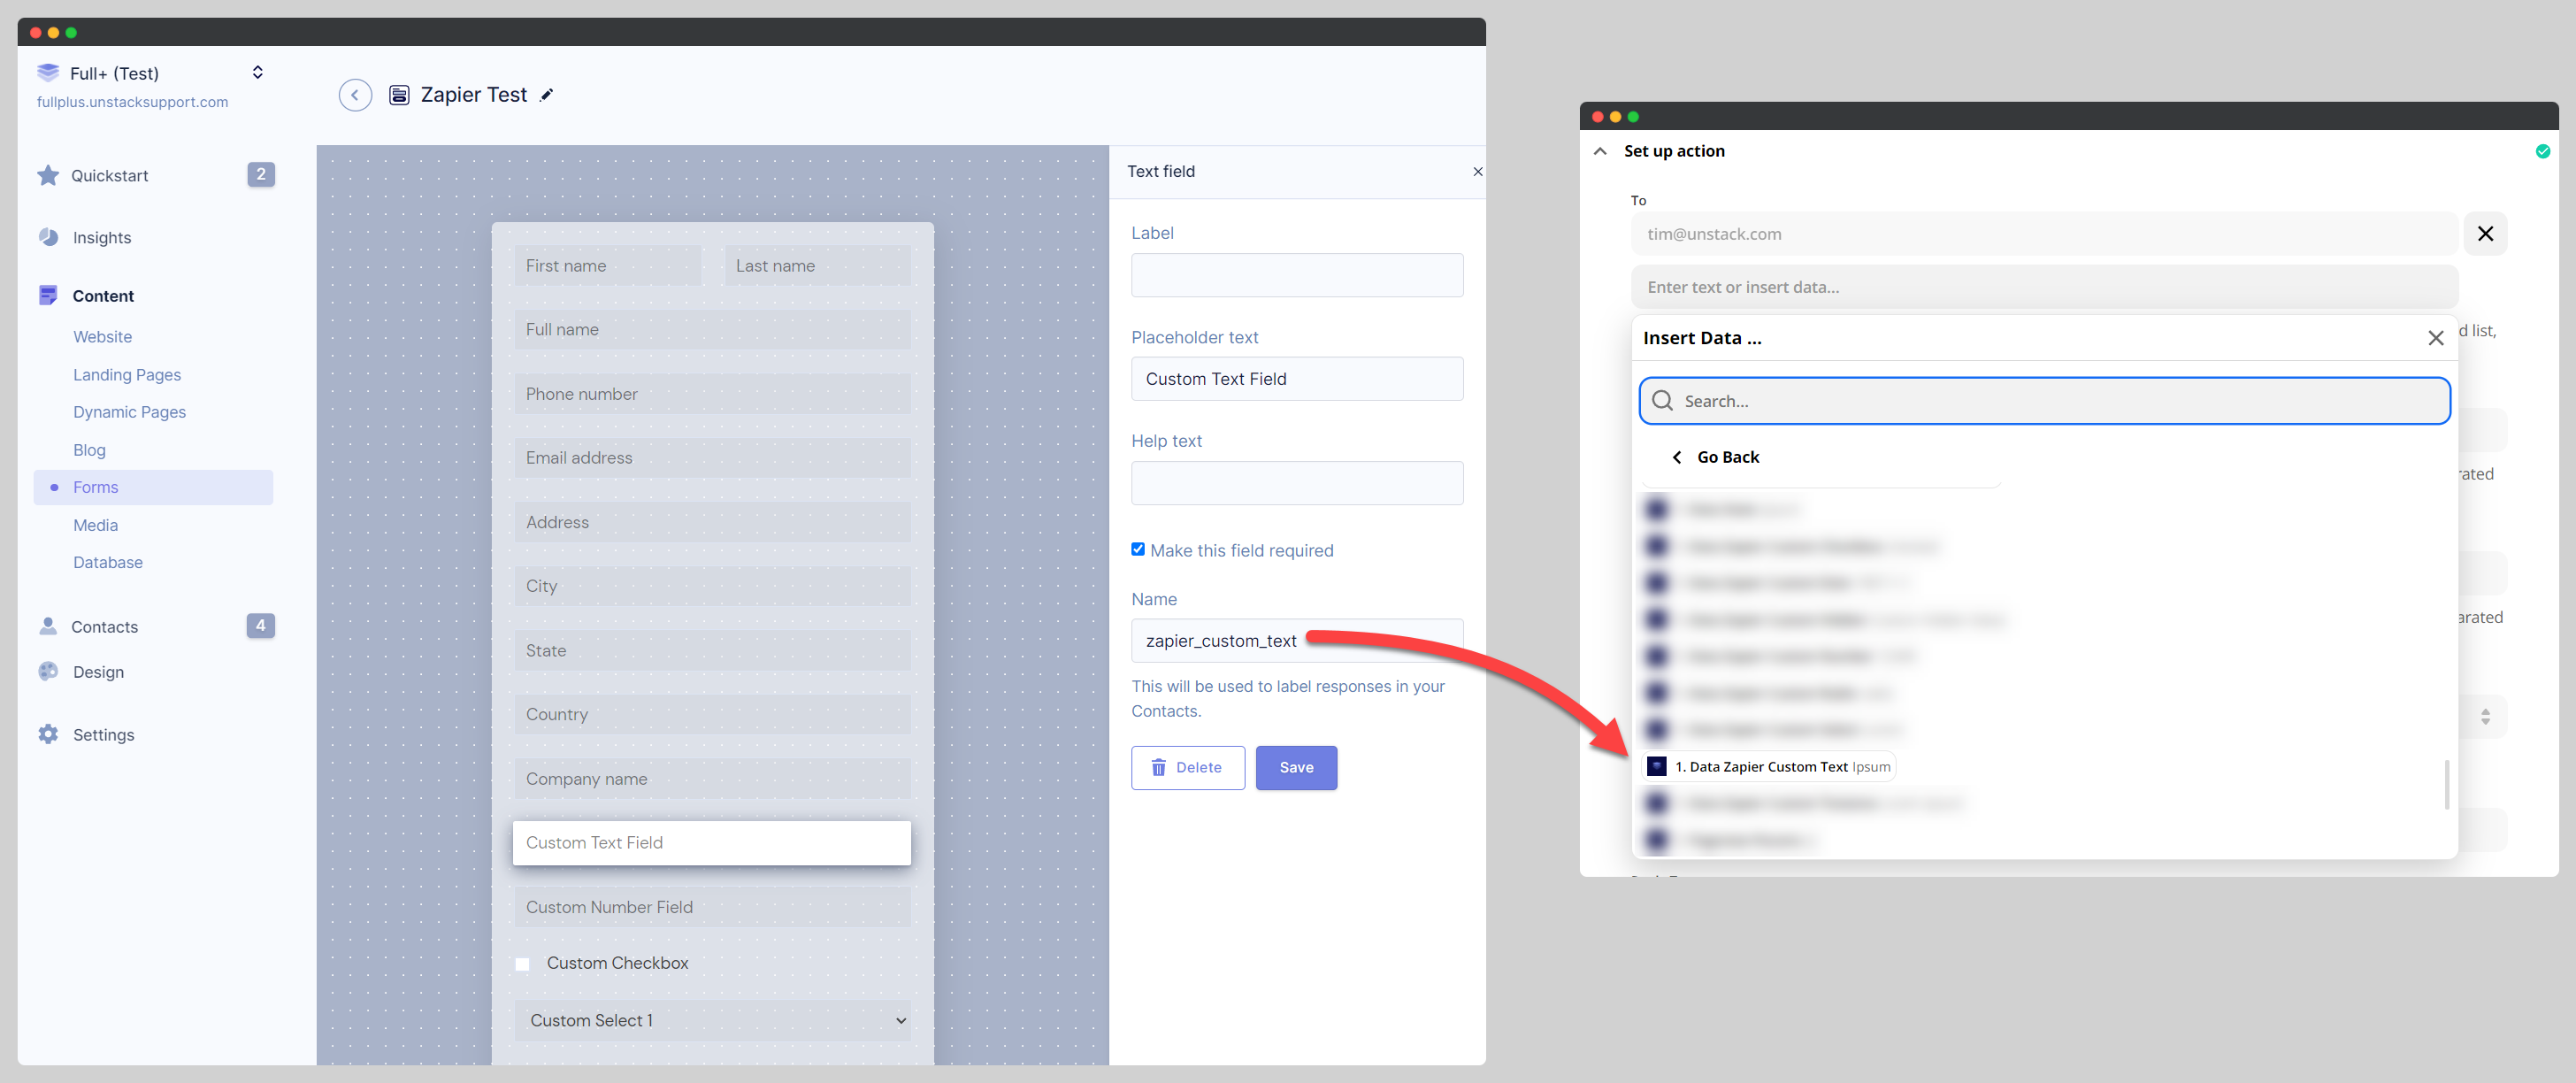Click the Name input zapier_custom_text
The height and width of the screenshot is (1083, 2576).
point(1297,641)
